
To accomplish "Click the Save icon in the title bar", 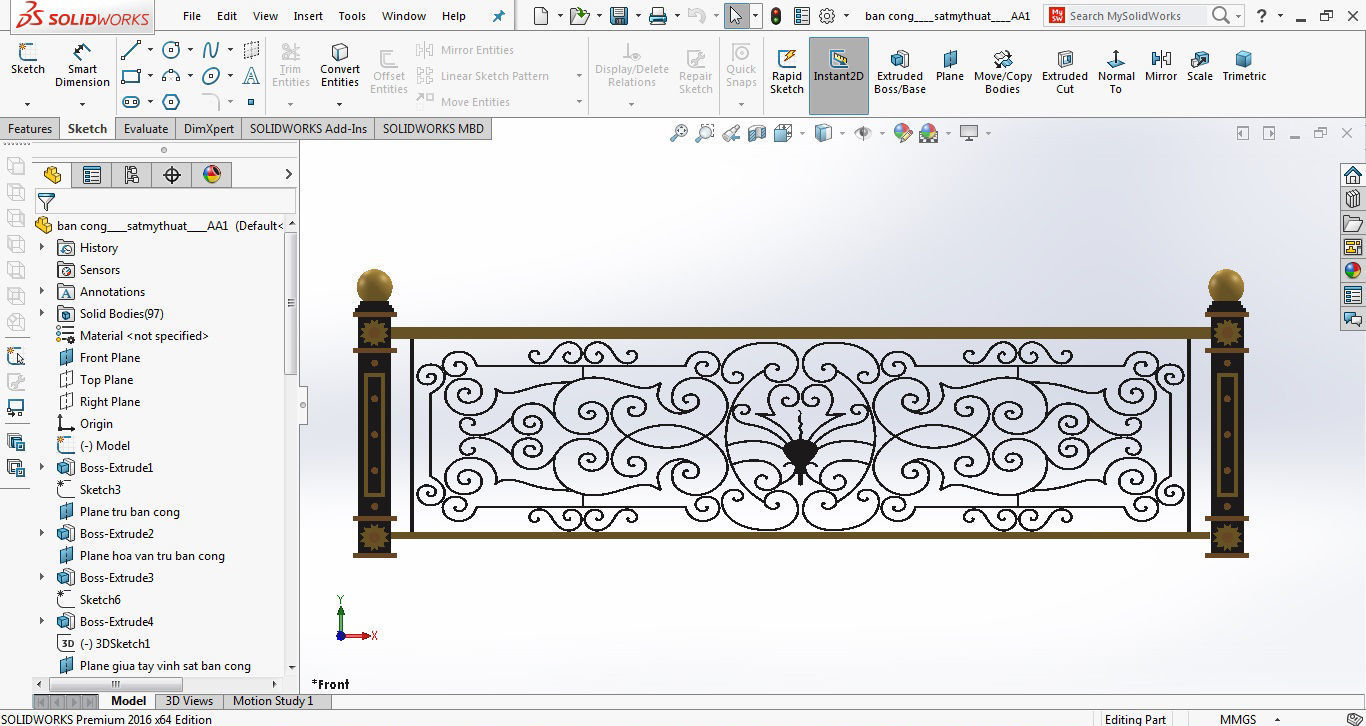I will 619,16.
